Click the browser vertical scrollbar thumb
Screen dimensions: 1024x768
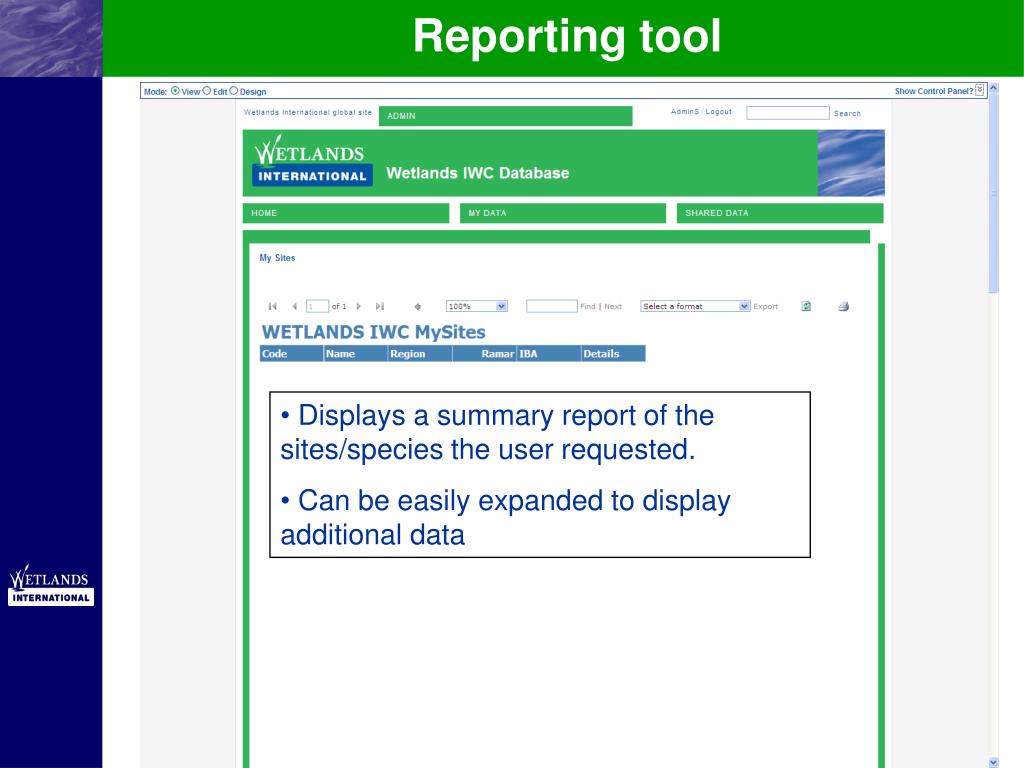coord(993,193)
